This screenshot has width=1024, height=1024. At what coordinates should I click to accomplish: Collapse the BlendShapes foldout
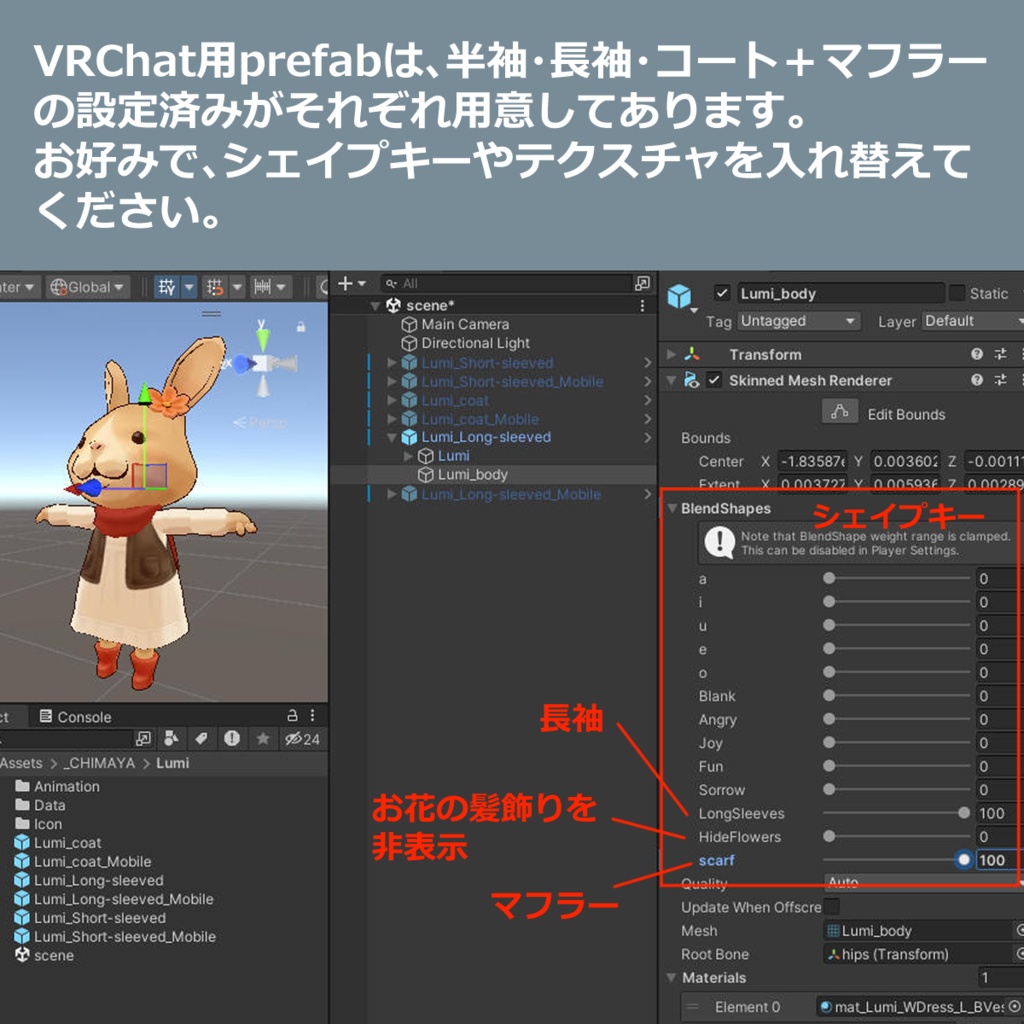coord(671,508)
